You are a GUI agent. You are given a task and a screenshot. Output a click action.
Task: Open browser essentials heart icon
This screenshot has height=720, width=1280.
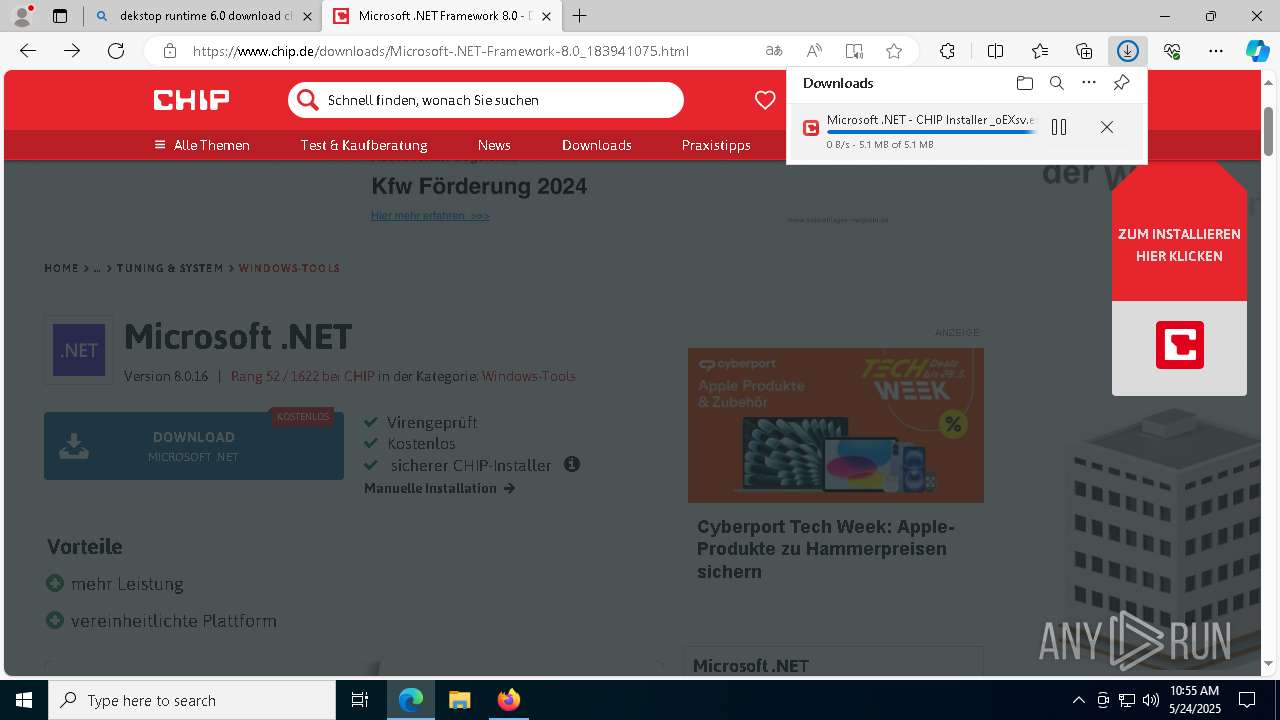(1172, 51)
